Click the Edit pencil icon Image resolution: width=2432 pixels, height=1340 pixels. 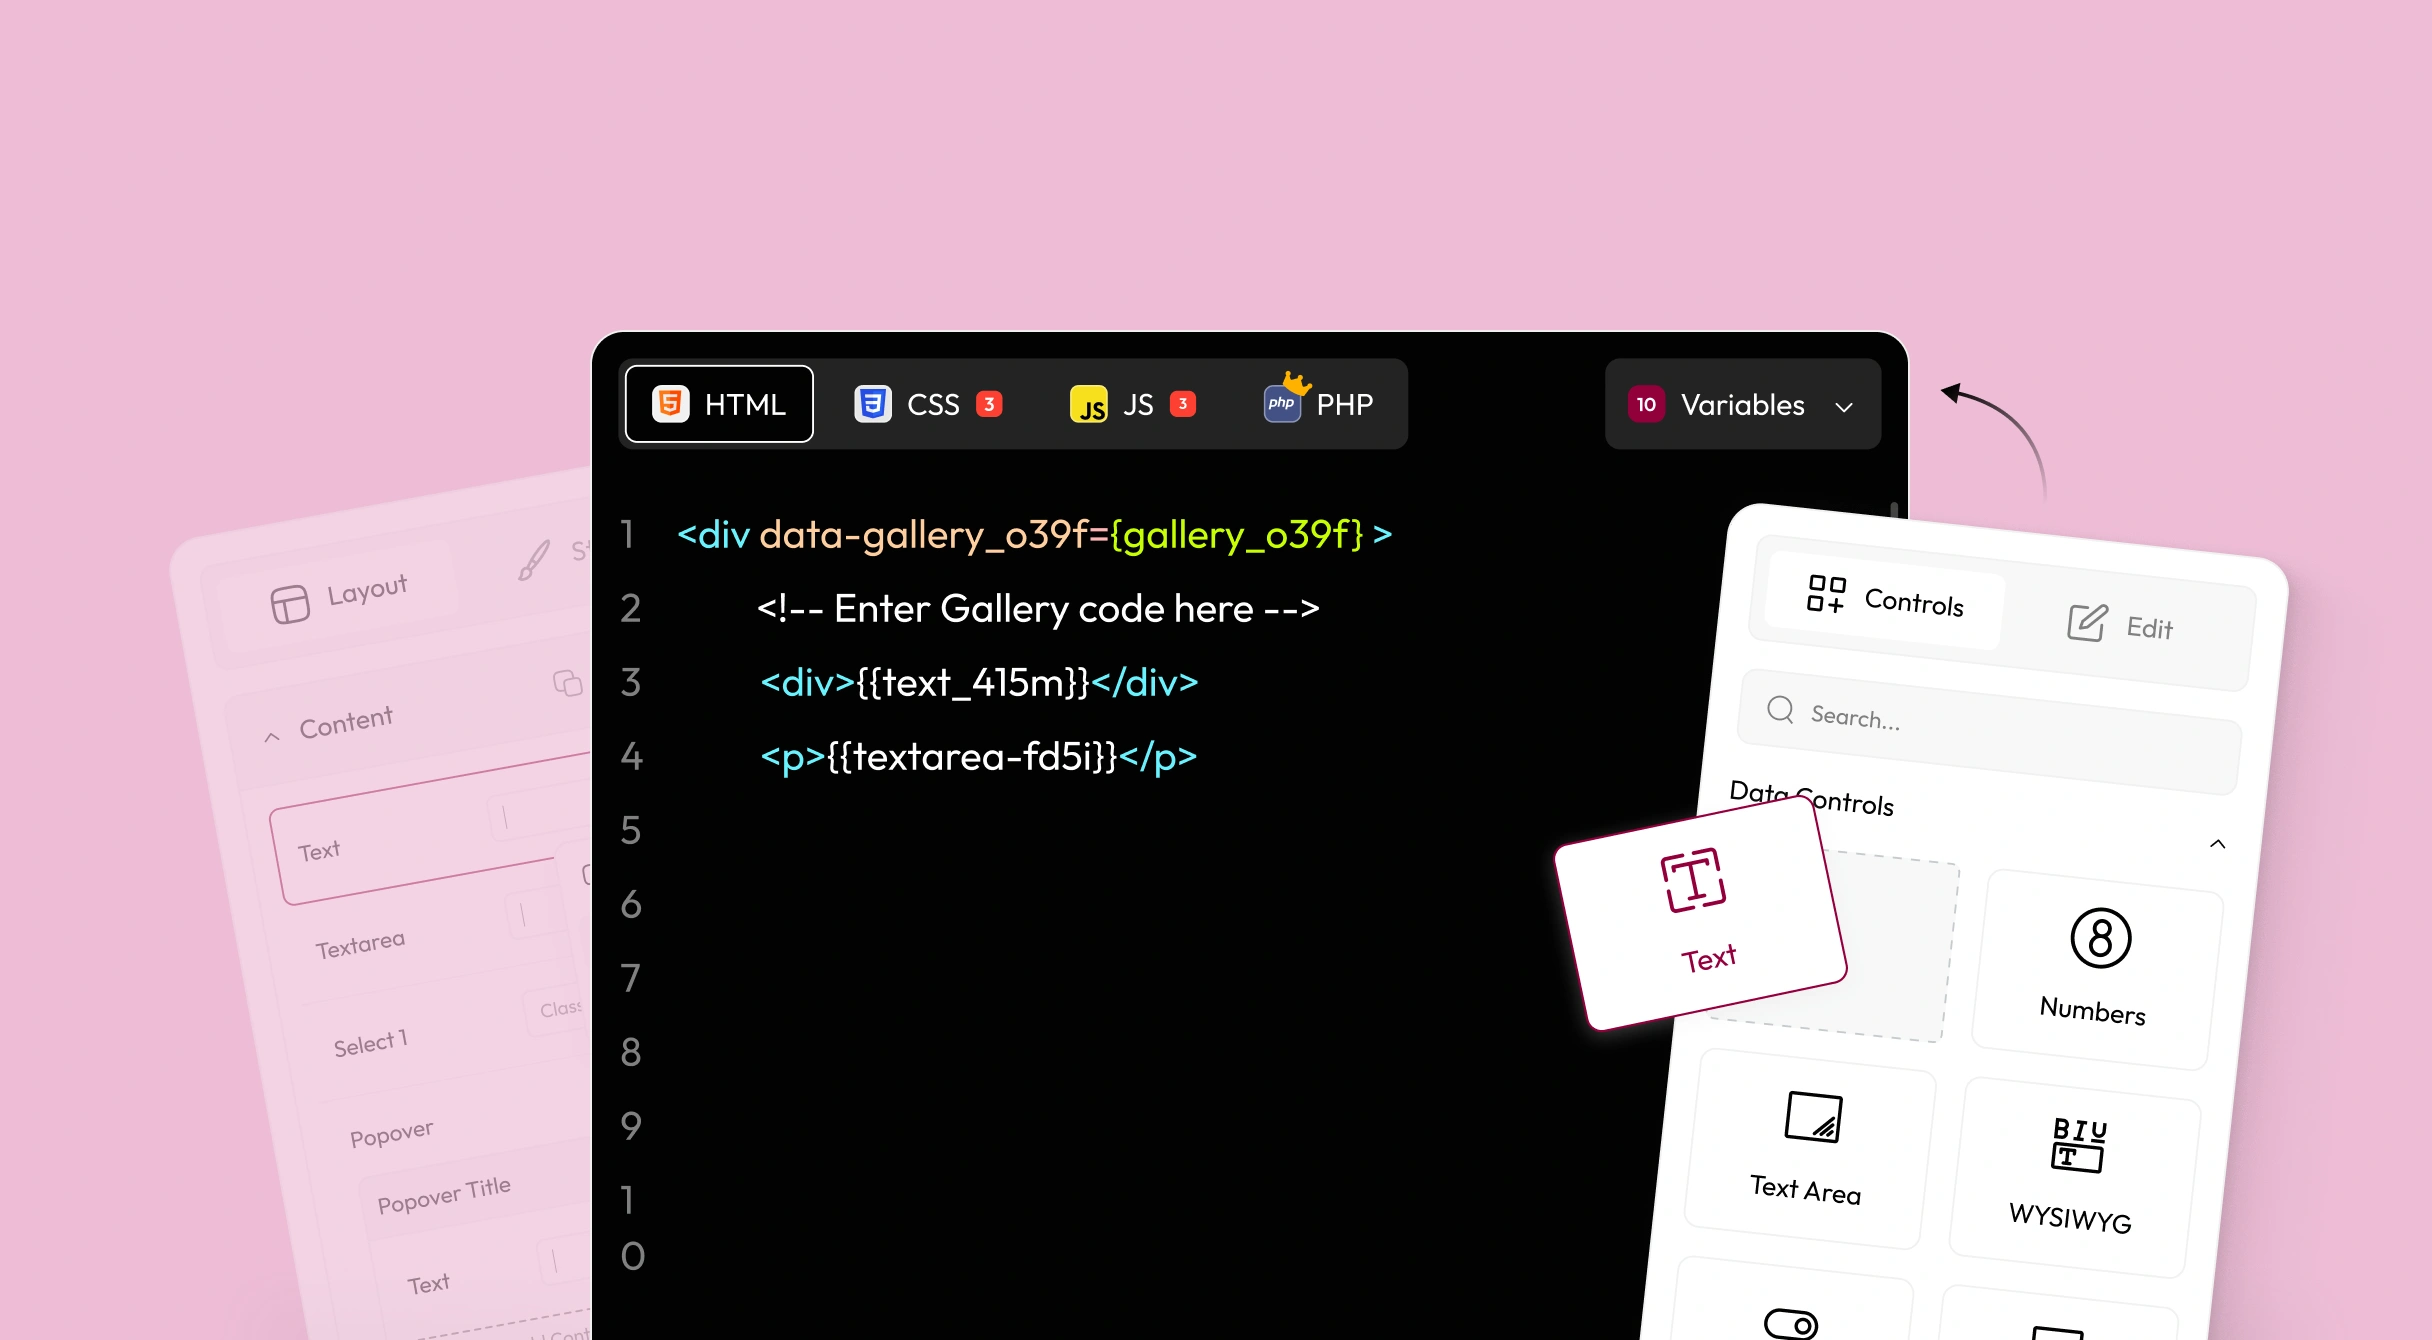point(2086,621)
